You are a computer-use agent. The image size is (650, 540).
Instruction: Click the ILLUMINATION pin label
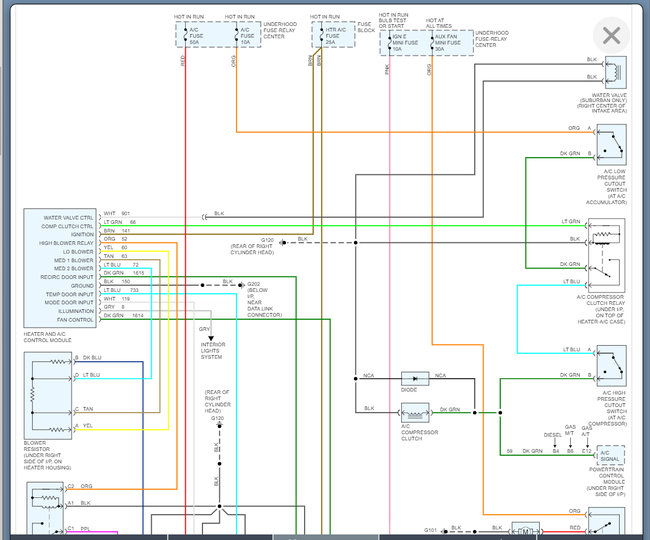tap(76, 311)
